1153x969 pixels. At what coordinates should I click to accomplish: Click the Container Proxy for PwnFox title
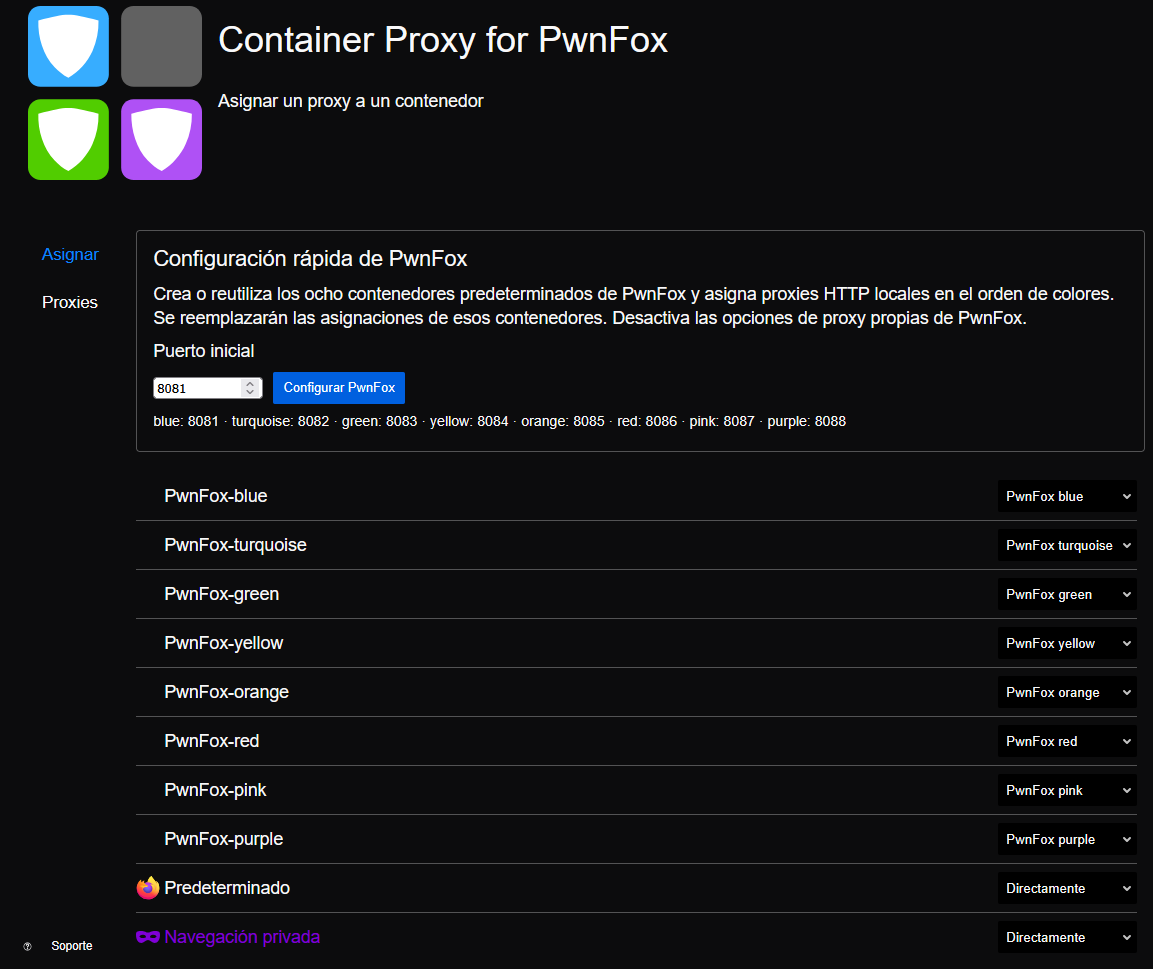pyautogui.click(x=443, y=40)
